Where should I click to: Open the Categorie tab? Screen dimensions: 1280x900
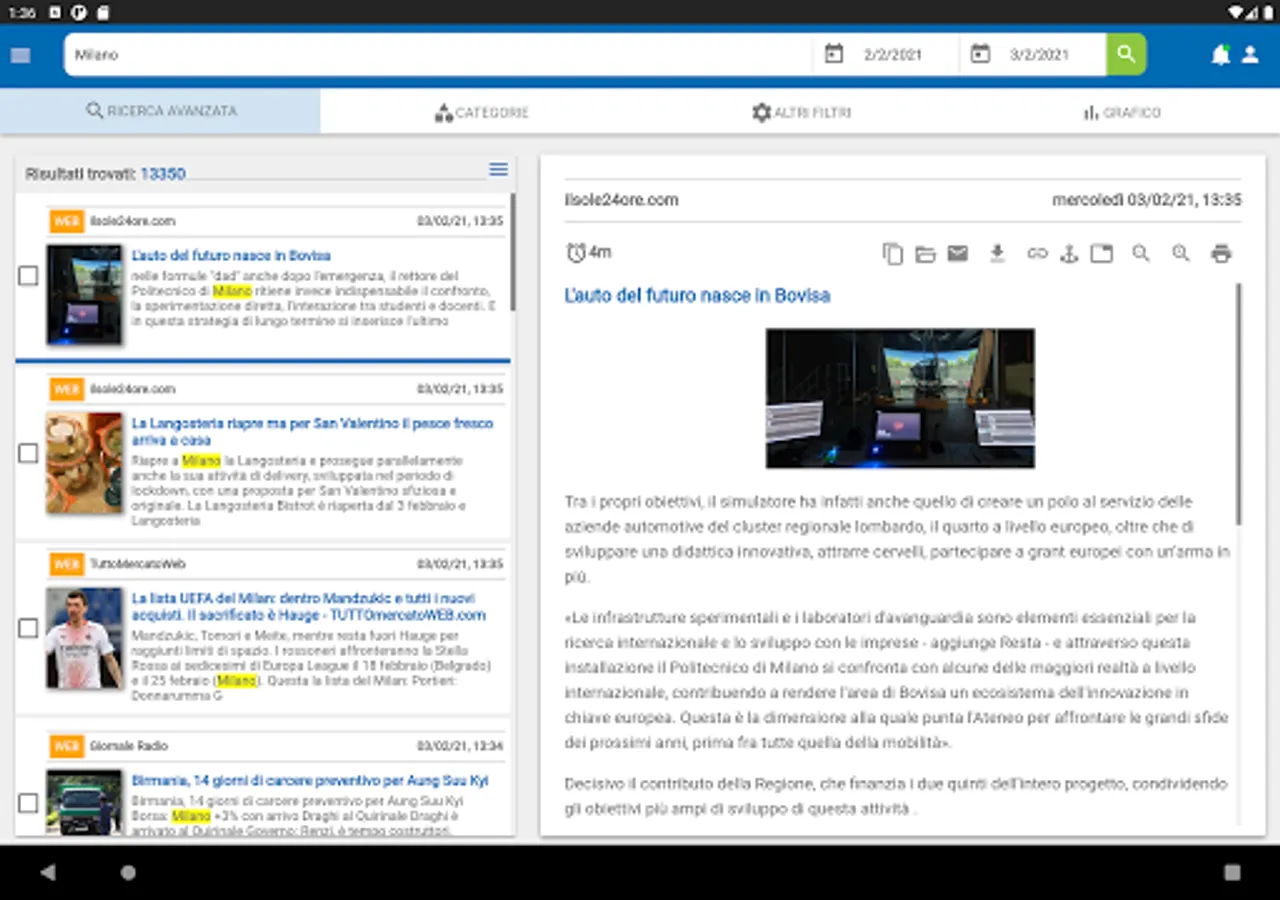[x=481, y=112]
